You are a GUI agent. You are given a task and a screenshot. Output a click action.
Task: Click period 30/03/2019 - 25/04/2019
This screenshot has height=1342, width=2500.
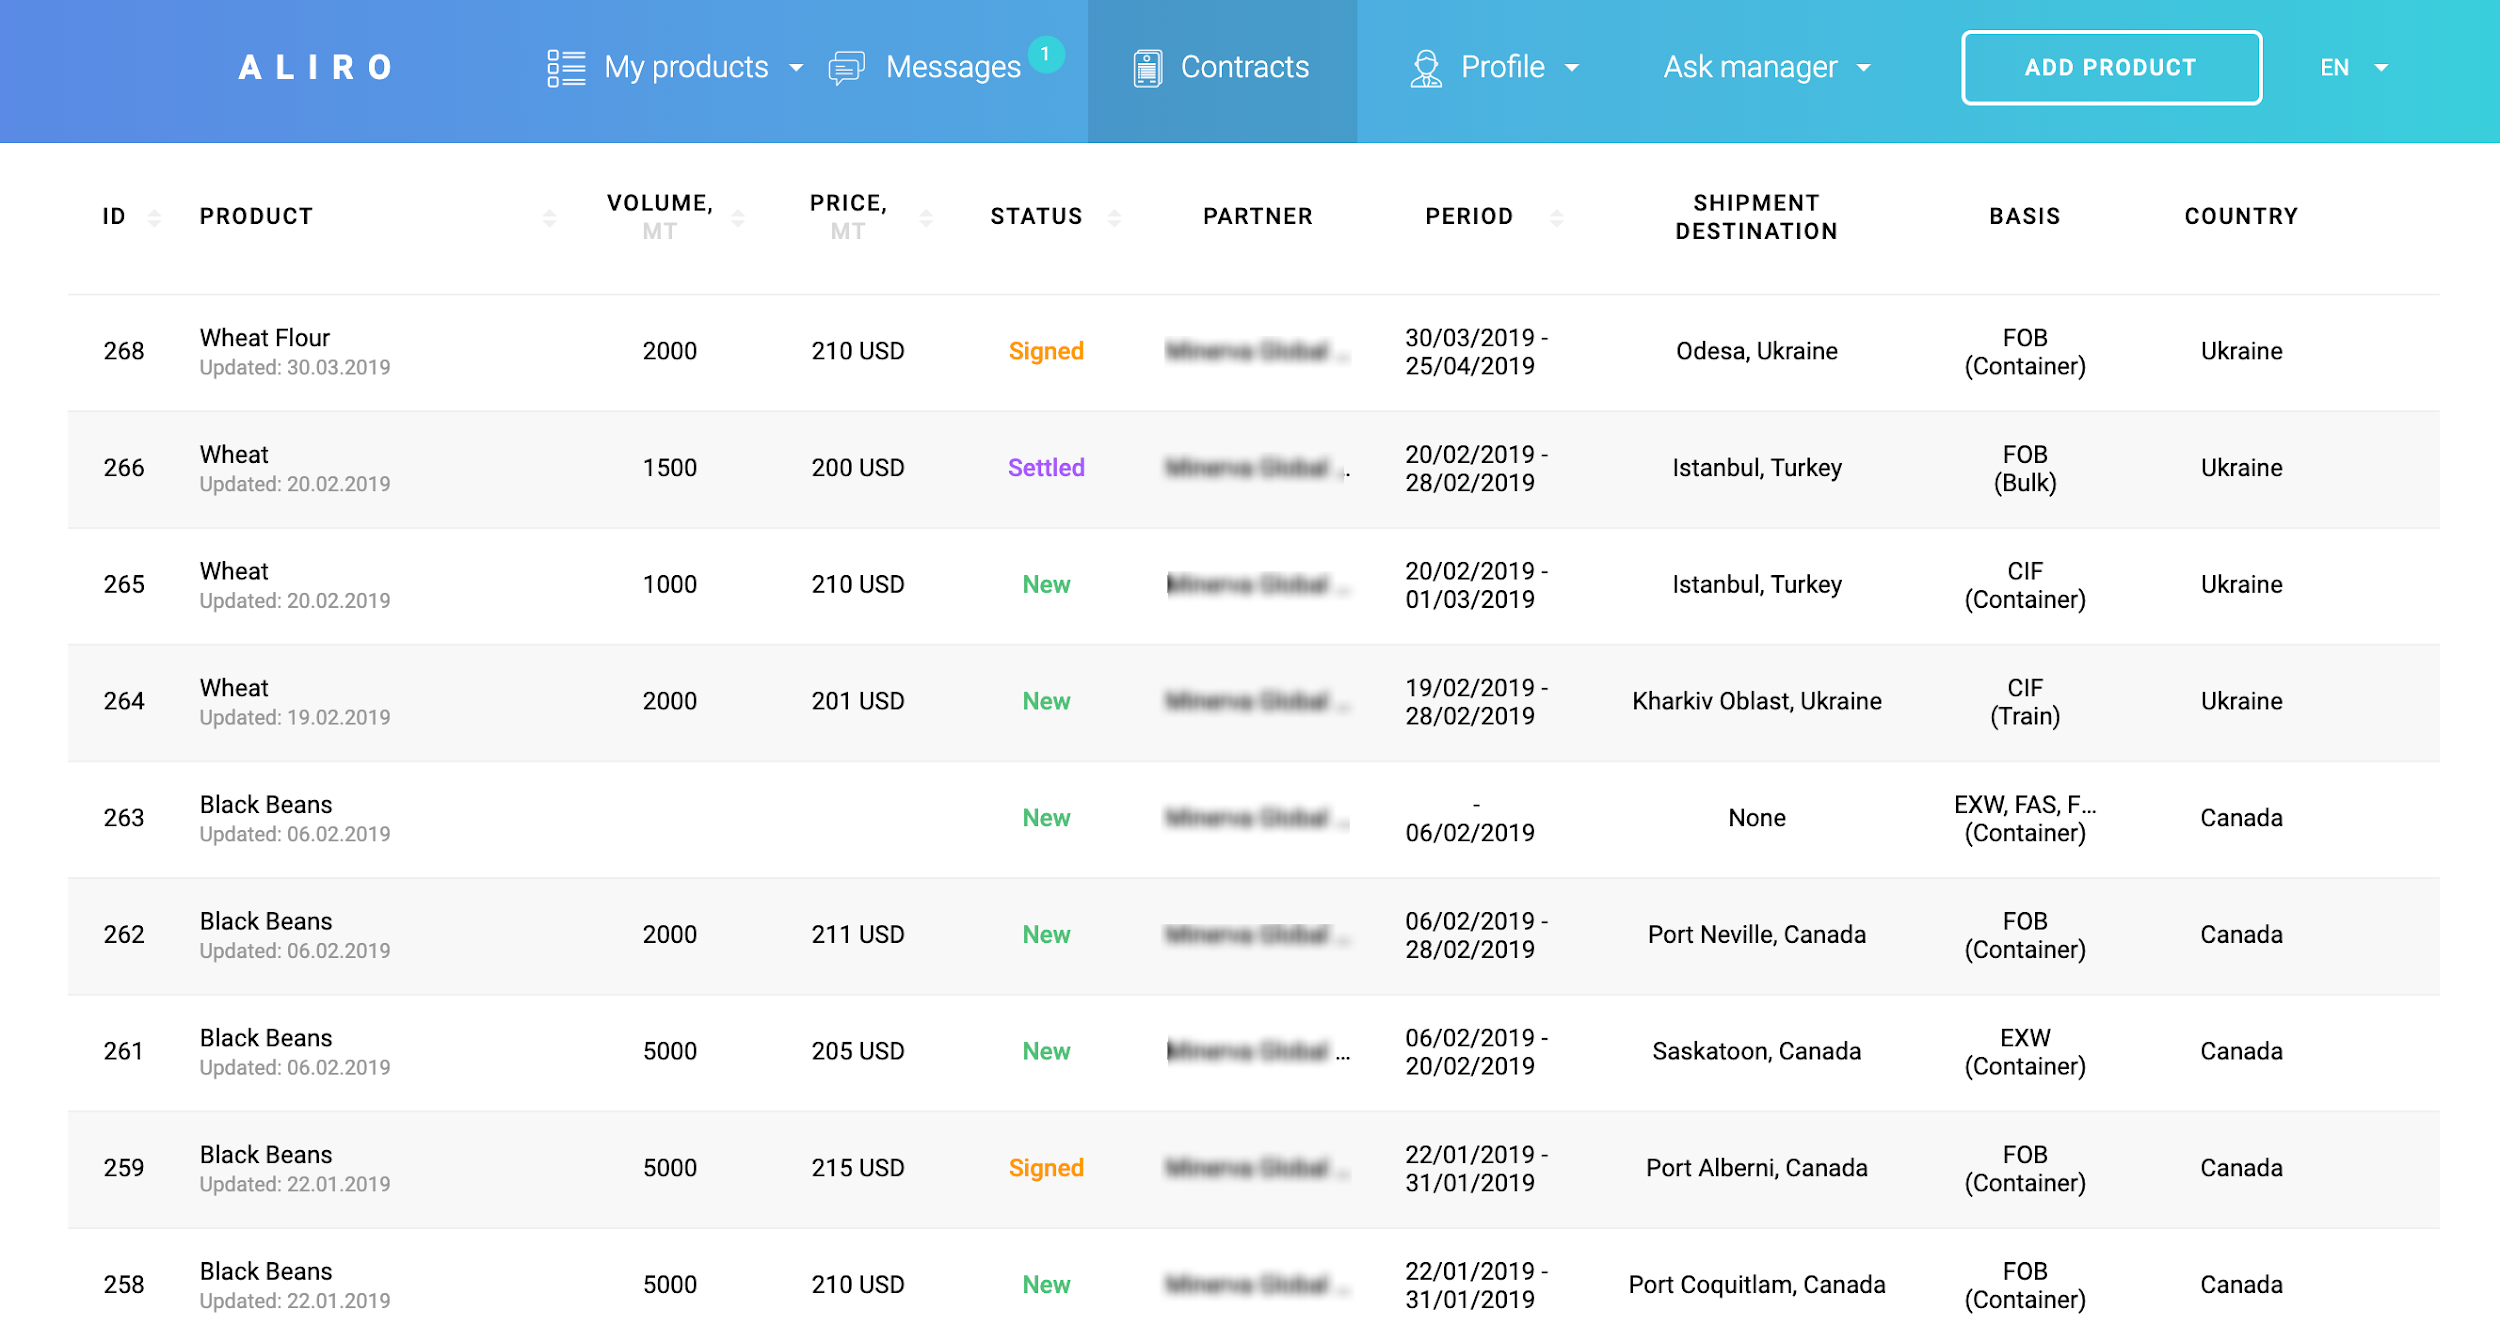coord(1475,352)
